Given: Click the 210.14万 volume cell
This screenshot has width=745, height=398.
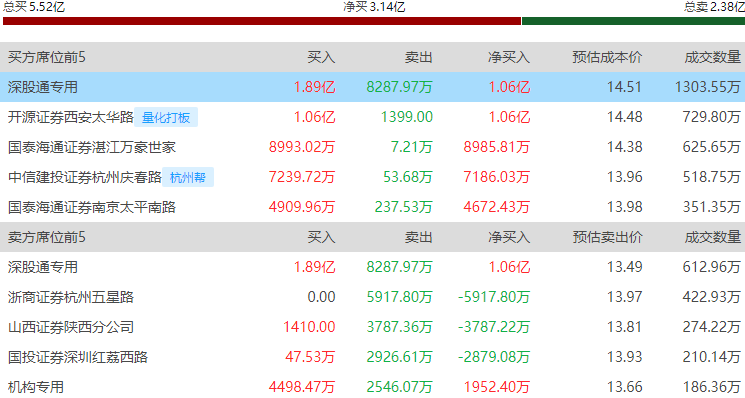Looking at the screenshot, I should coord(711,357).
